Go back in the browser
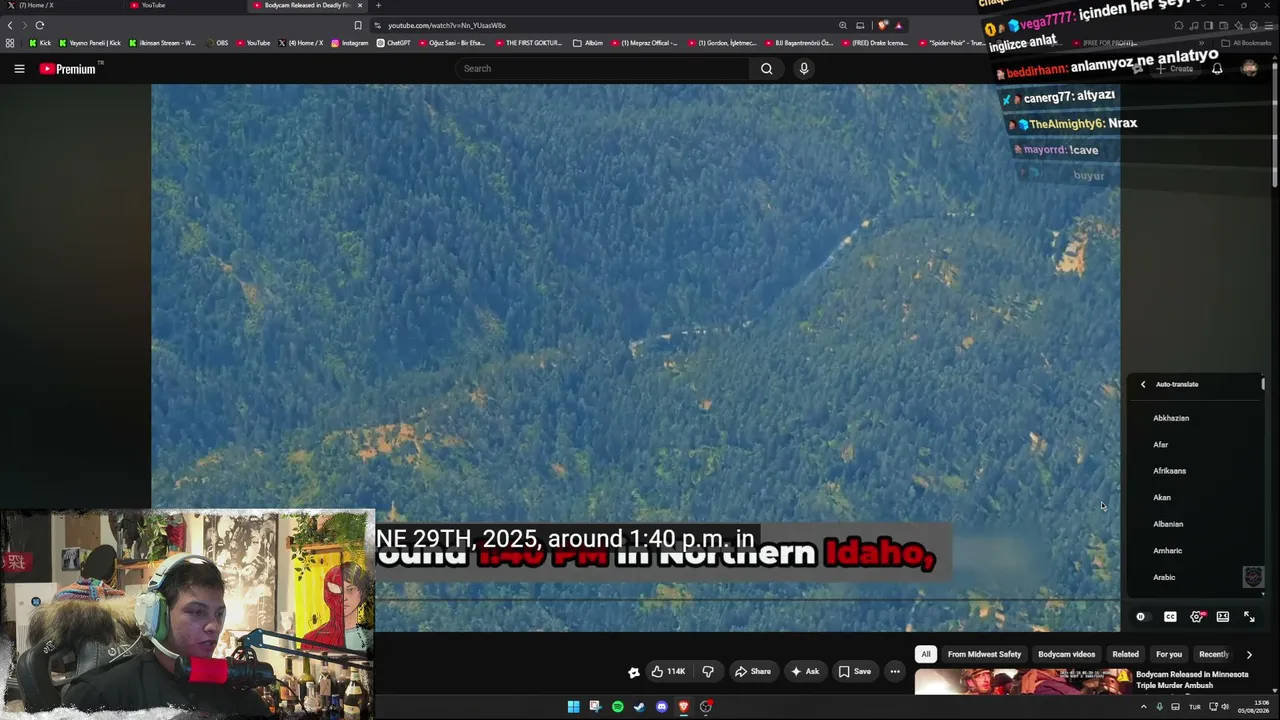This screenshot has width=1280, height=720. pyautogui.click(x=10, y=25)
